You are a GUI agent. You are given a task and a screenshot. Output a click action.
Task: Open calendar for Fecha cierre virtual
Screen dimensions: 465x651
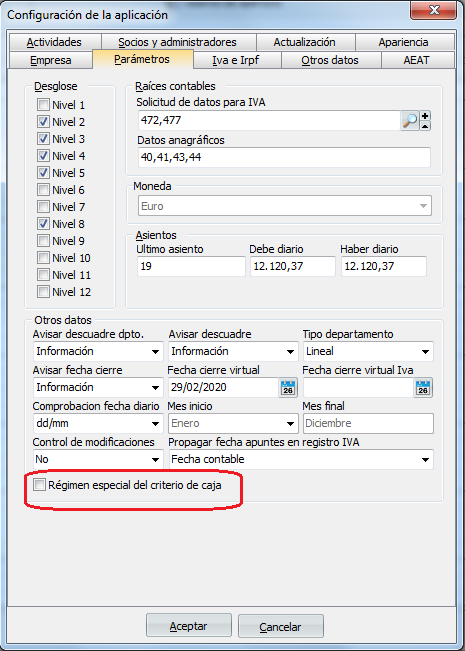288,388
